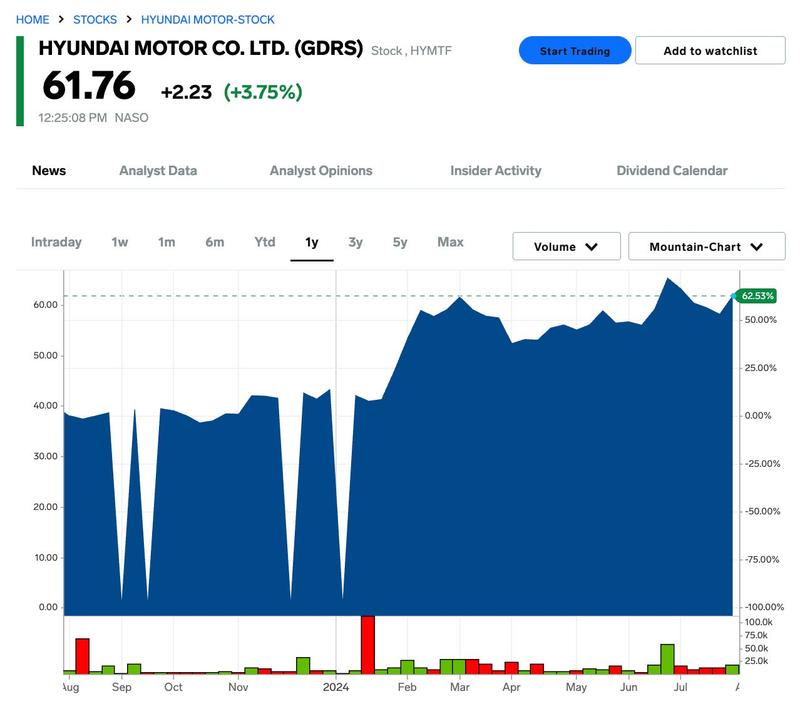Click the 2024 x-axis label

click(x=336, y=687)
